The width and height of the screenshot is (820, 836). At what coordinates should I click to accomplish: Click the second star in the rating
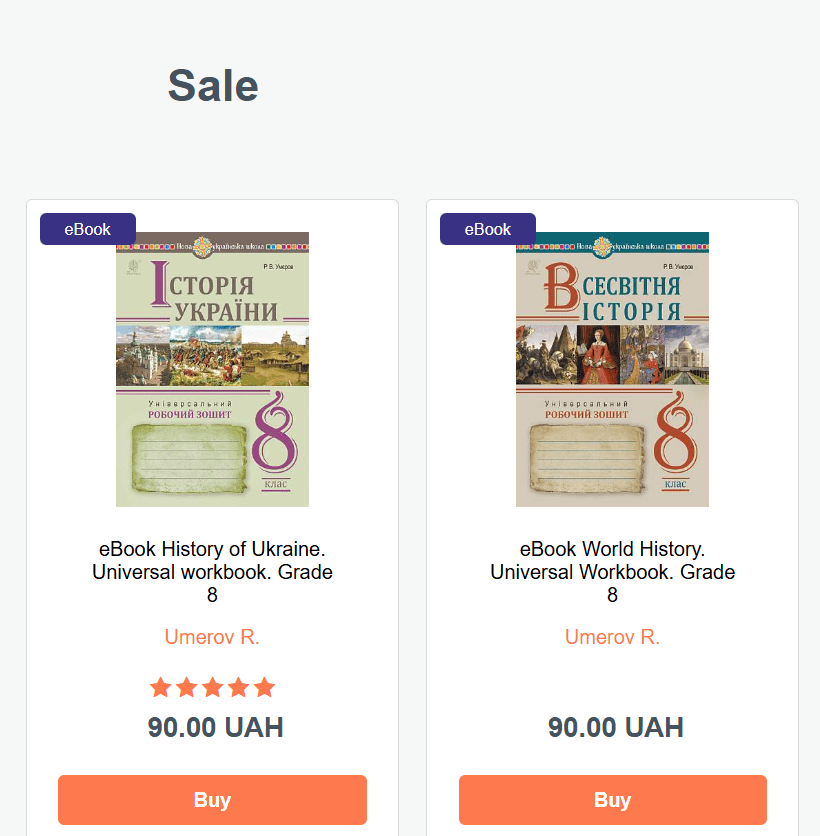[186, 688]
